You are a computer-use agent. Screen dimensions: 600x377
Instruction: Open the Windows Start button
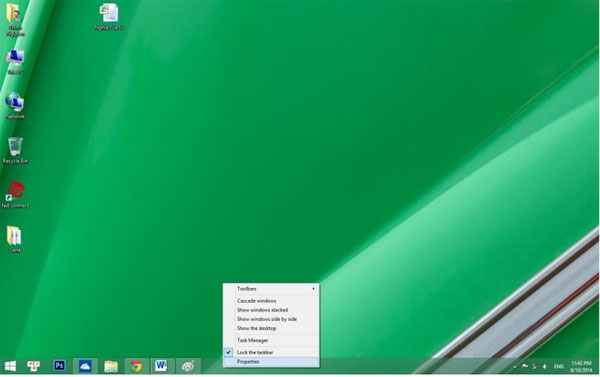(x=10, y=366)
